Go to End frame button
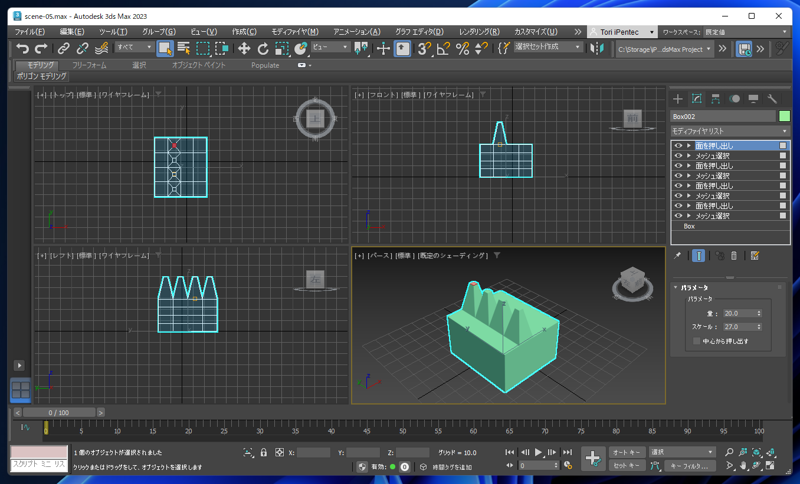Viewport: 800px width, 484px height. pos(567,452)
